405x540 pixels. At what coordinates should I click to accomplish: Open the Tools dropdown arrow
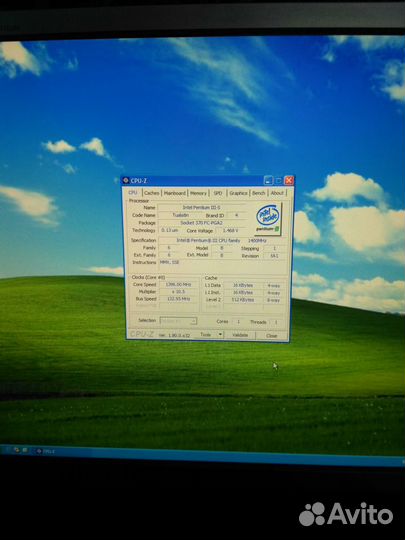[220, 334]
